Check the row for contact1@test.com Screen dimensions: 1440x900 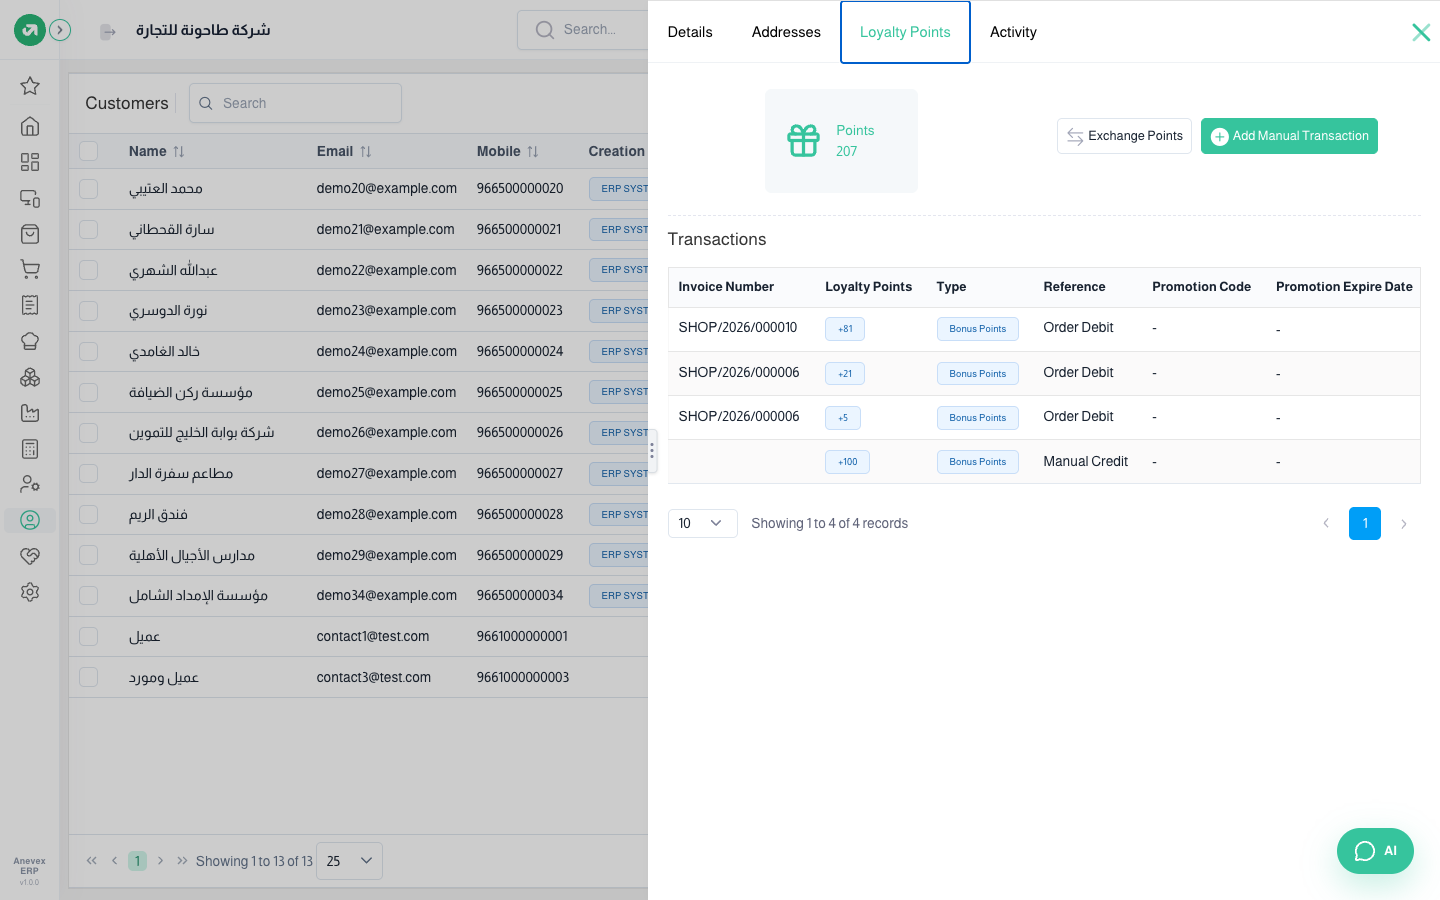point(89,636)
